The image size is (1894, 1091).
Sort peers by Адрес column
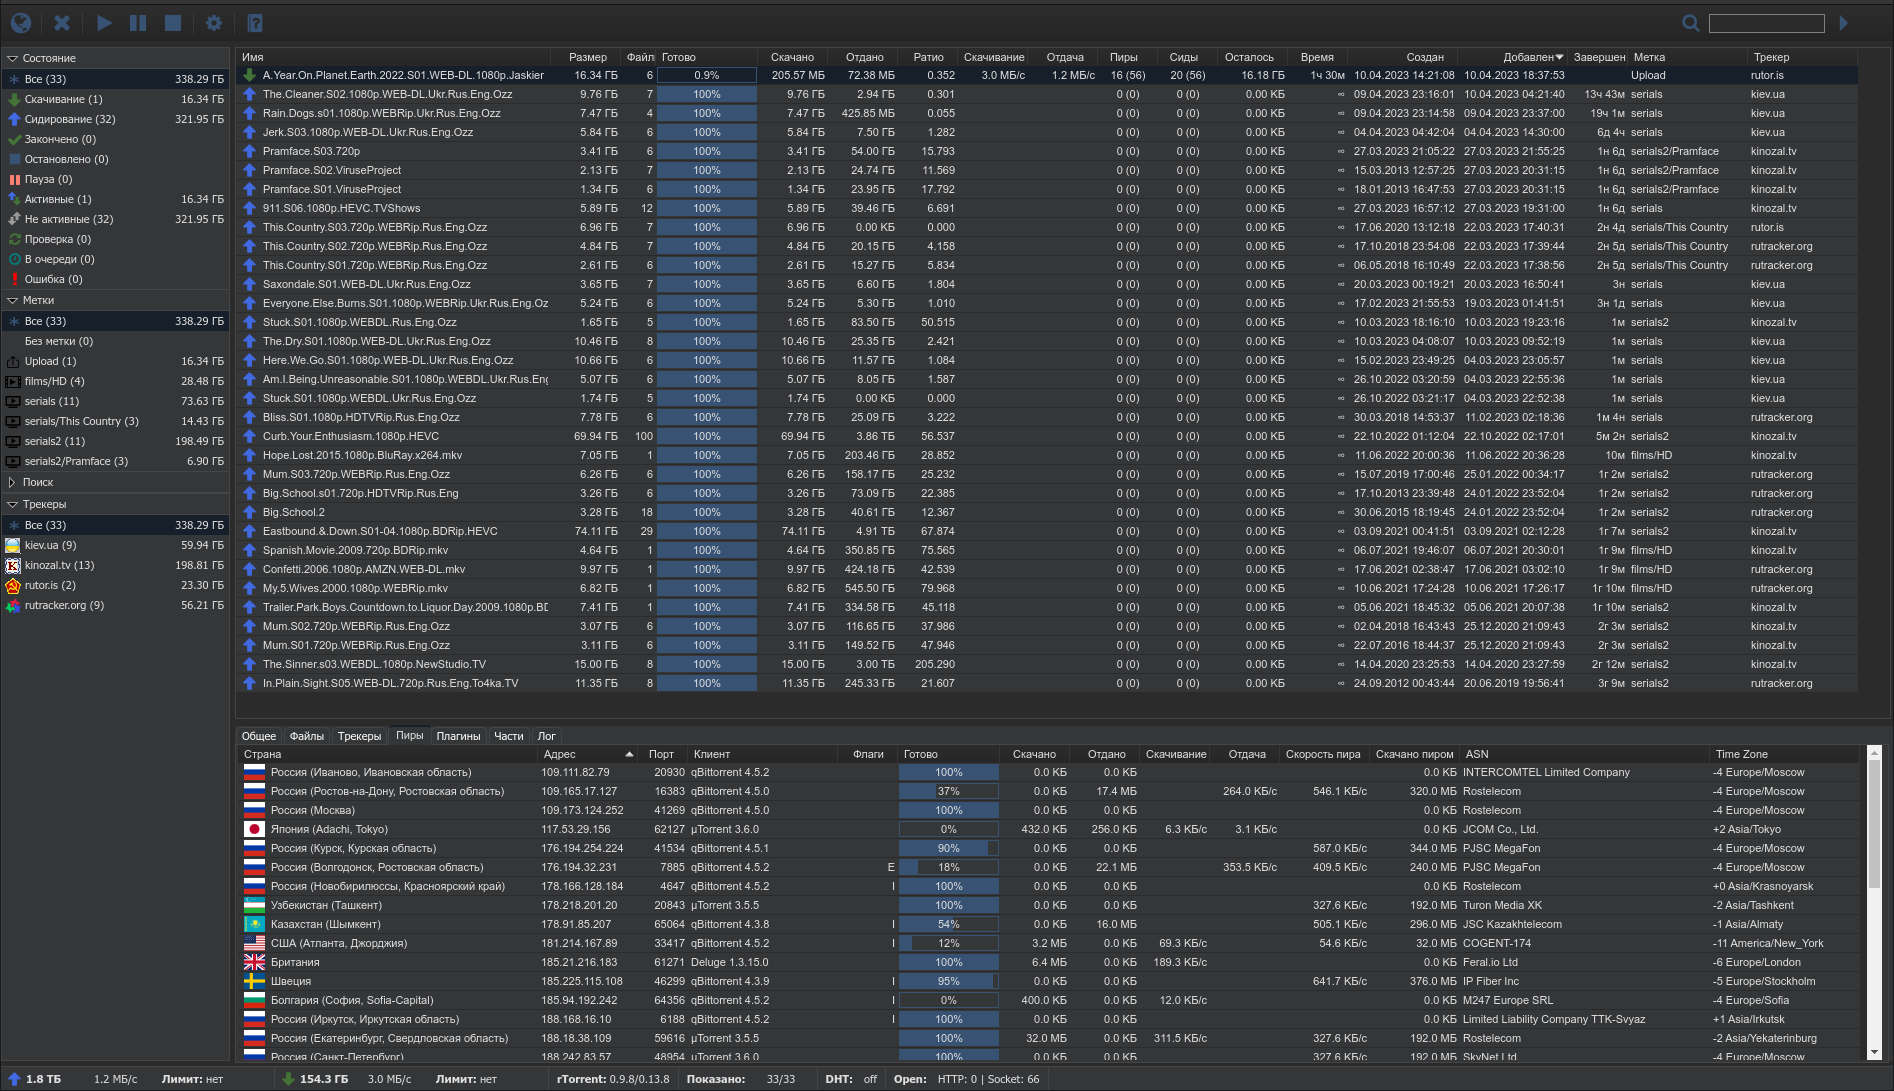[588, 754]
